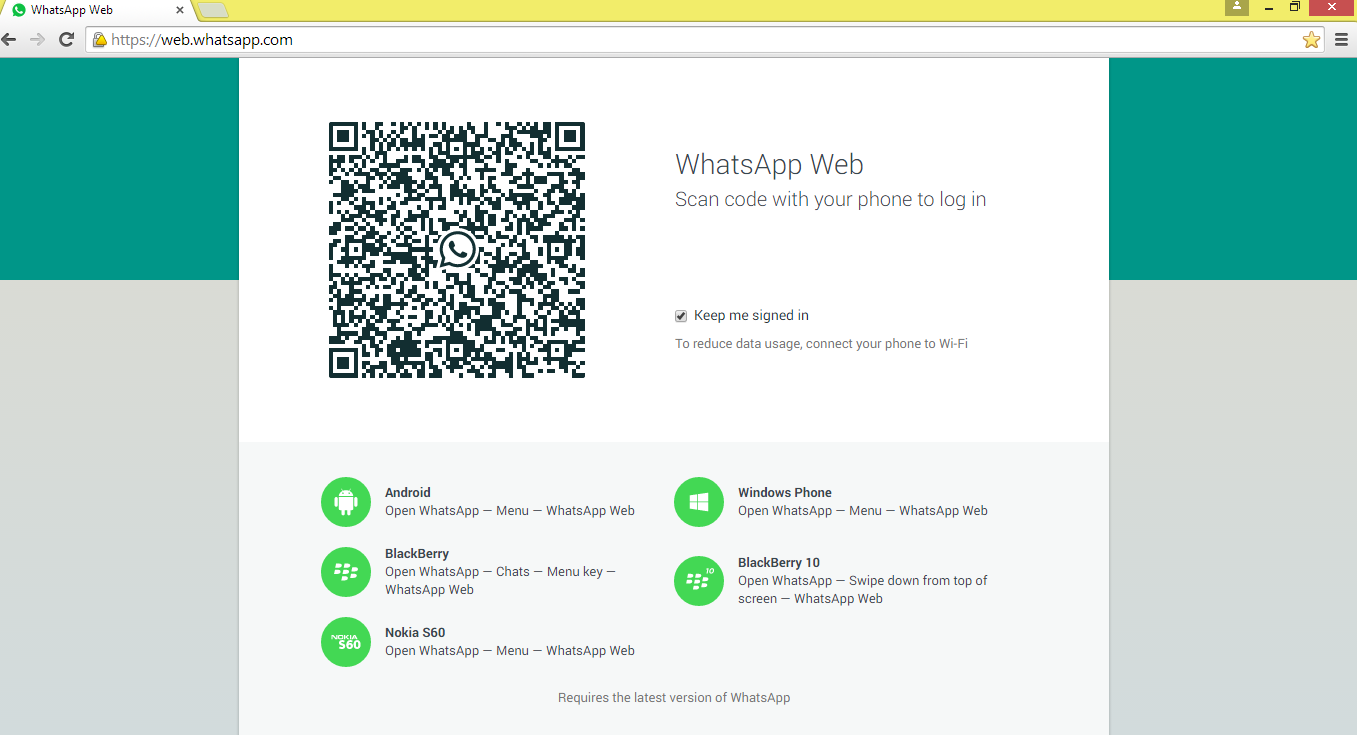Image resolution: width=1357 pixels, height=735 pixels.
Task: Click the BlackBerry logo icon
Action: point(346,572)
